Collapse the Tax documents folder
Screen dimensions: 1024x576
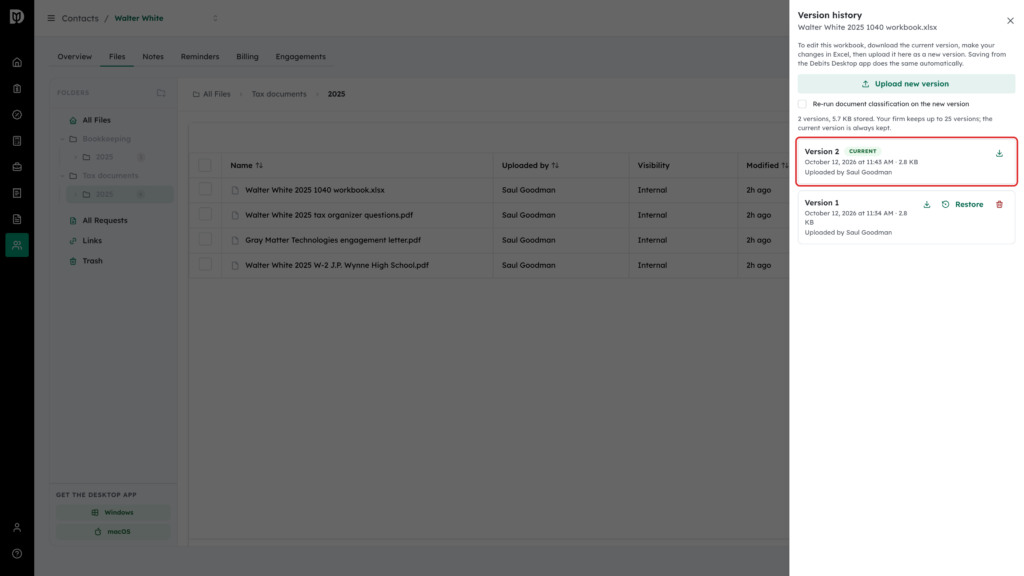point(63,176)
